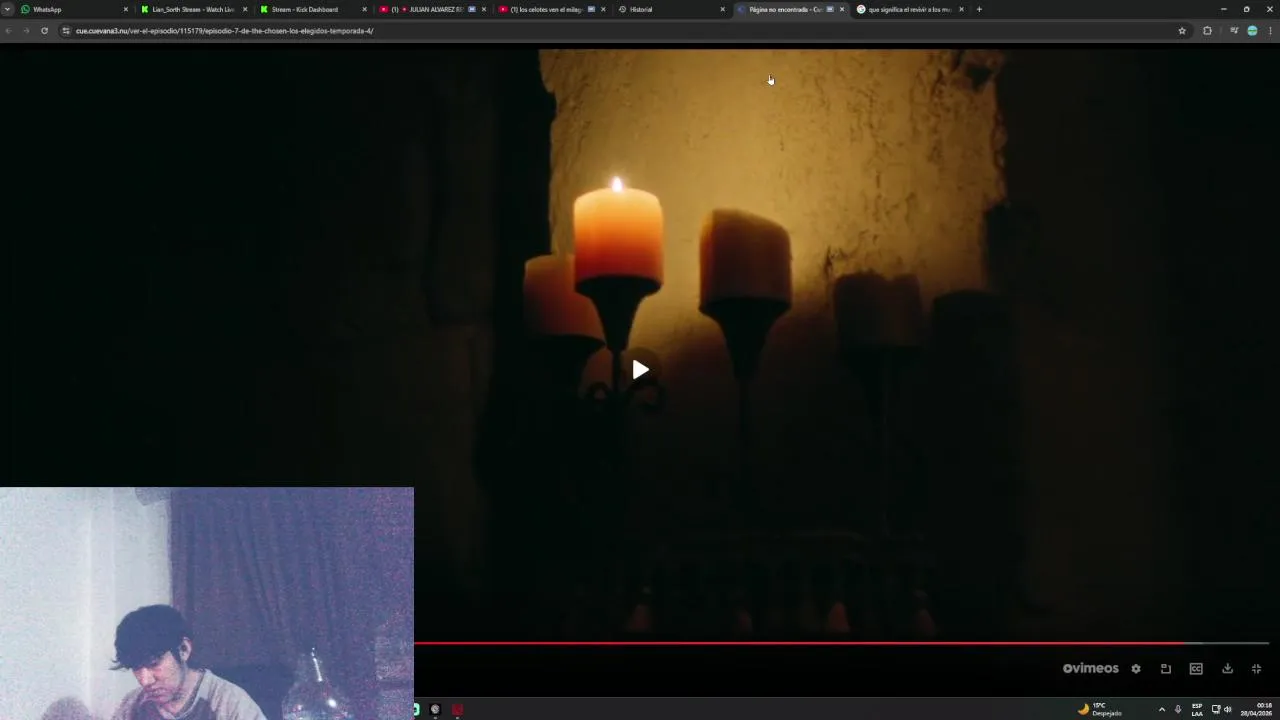
Task: Close the Lian_Sorth Stream tab
Action: 245,9
